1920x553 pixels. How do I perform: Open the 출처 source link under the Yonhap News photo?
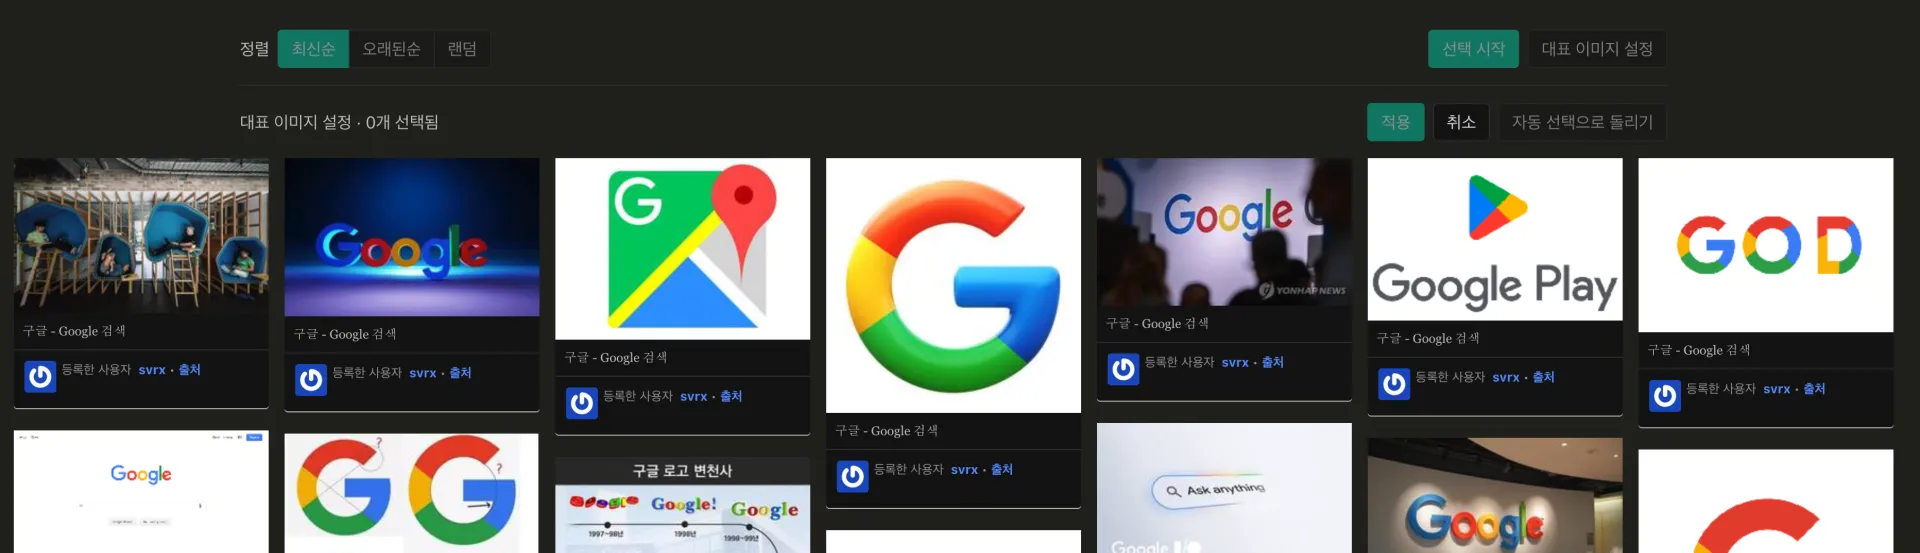(1273, 363)
